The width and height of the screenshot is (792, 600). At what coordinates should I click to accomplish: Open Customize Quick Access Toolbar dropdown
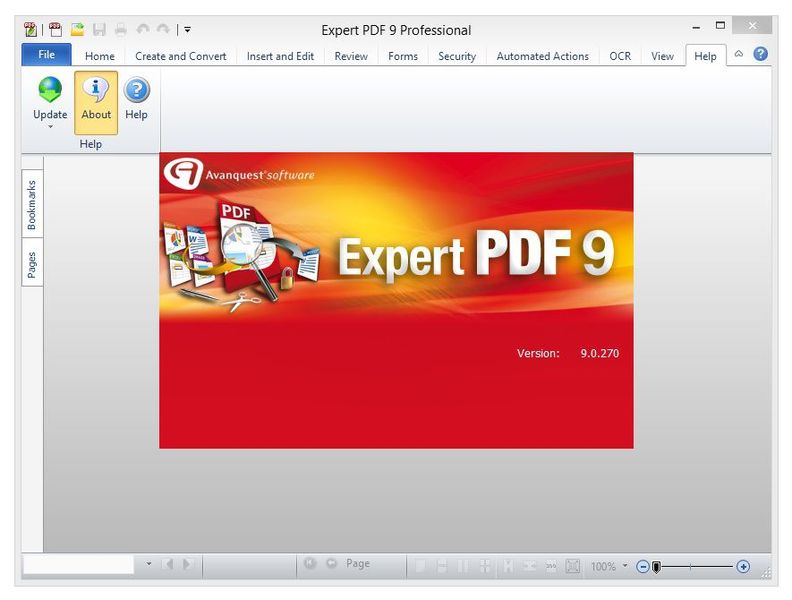(187, 30)
